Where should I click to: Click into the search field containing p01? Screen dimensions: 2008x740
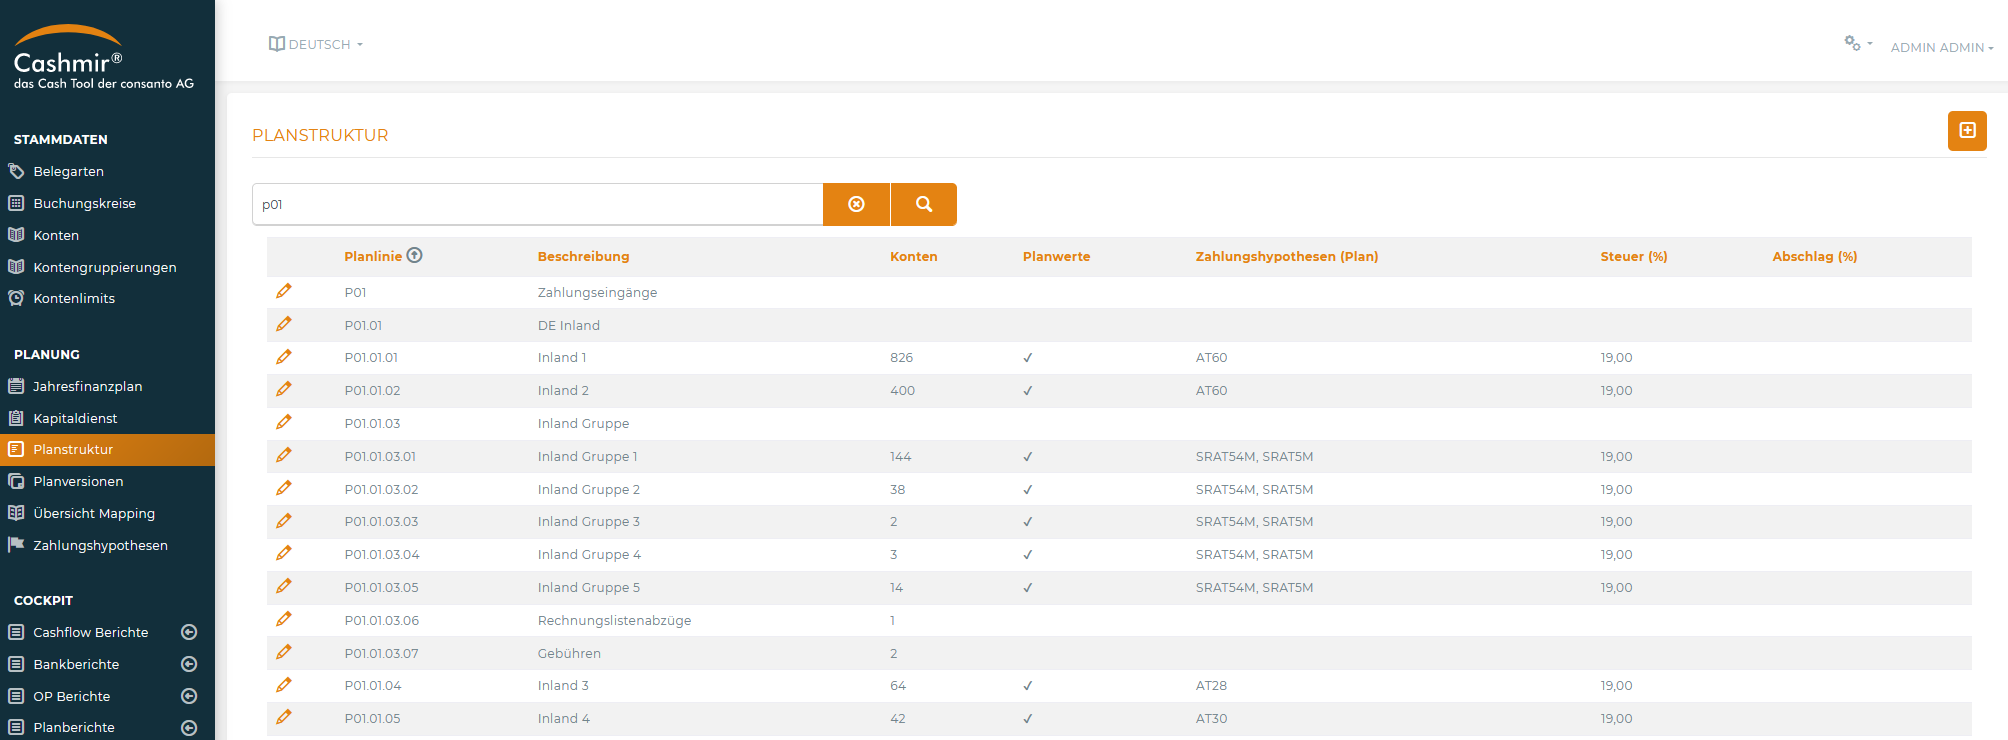click(x=537, y=204)
